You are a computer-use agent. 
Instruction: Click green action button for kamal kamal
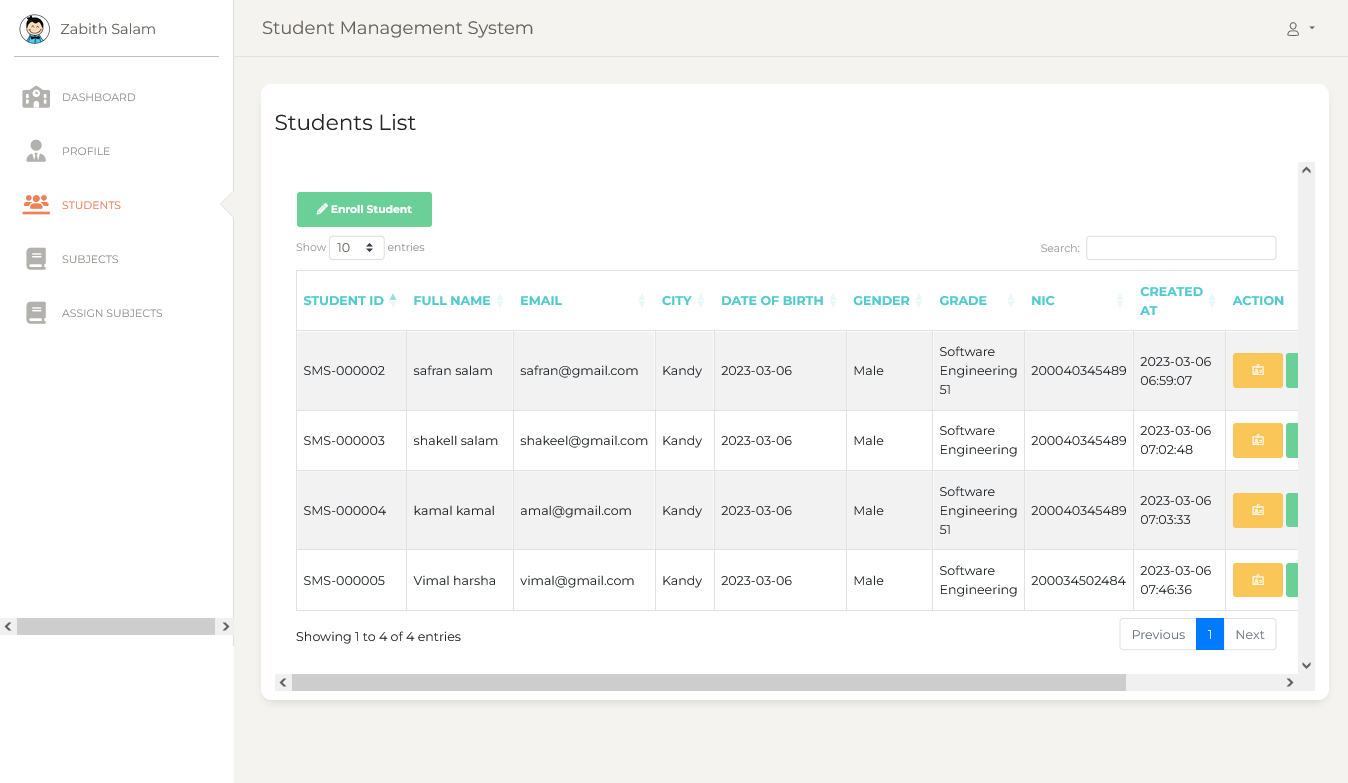[1292, 510]
